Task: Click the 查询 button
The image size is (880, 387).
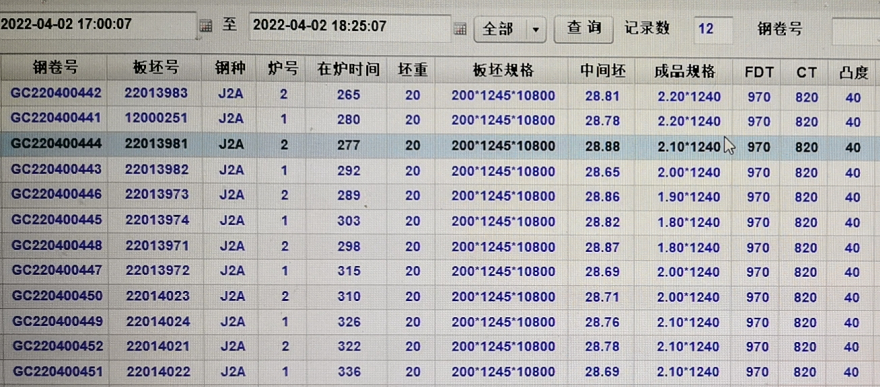Action: coord(584,28)
